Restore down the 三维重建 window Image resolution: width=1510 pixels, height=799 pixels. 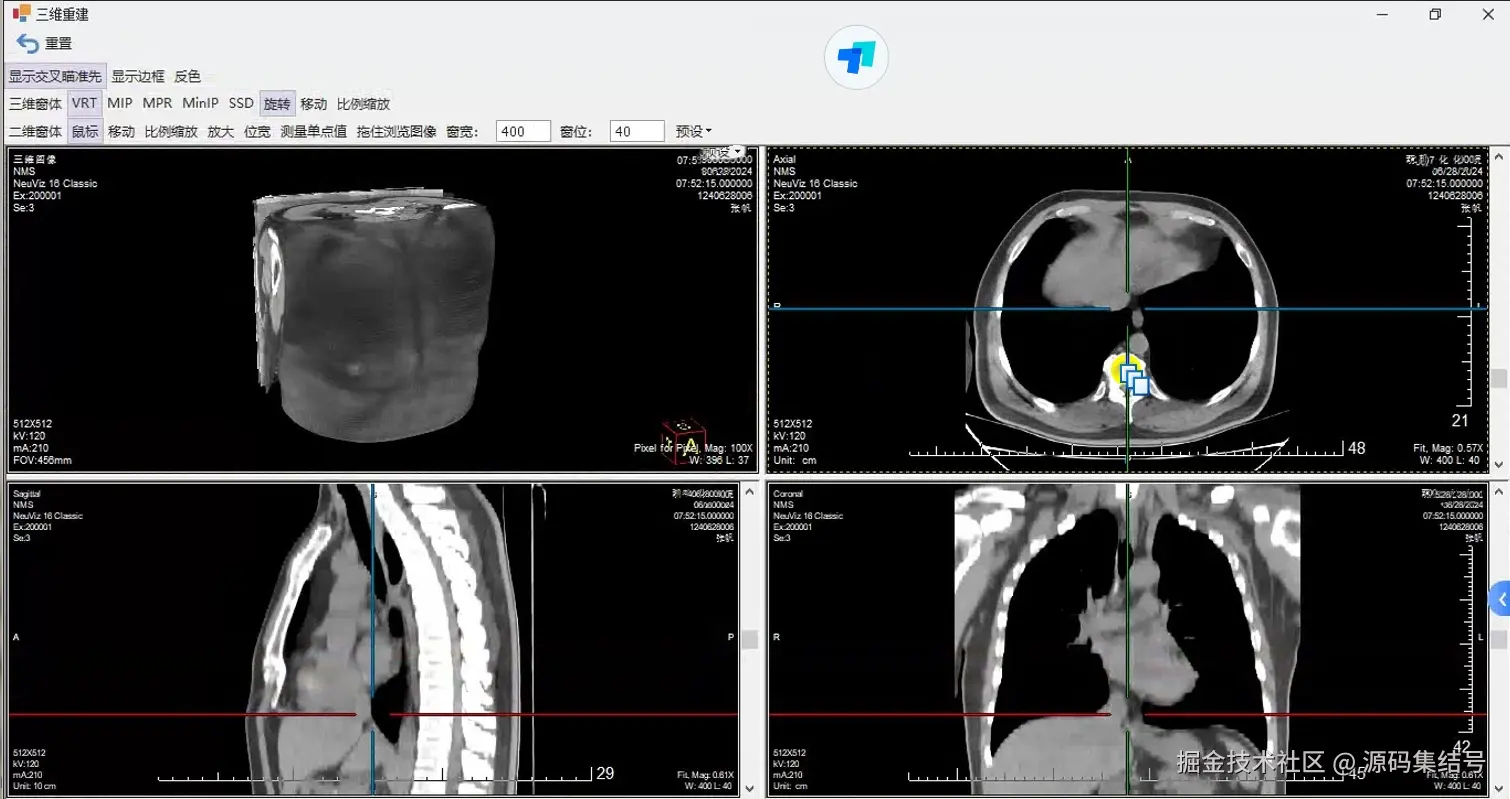(1435, 14)
